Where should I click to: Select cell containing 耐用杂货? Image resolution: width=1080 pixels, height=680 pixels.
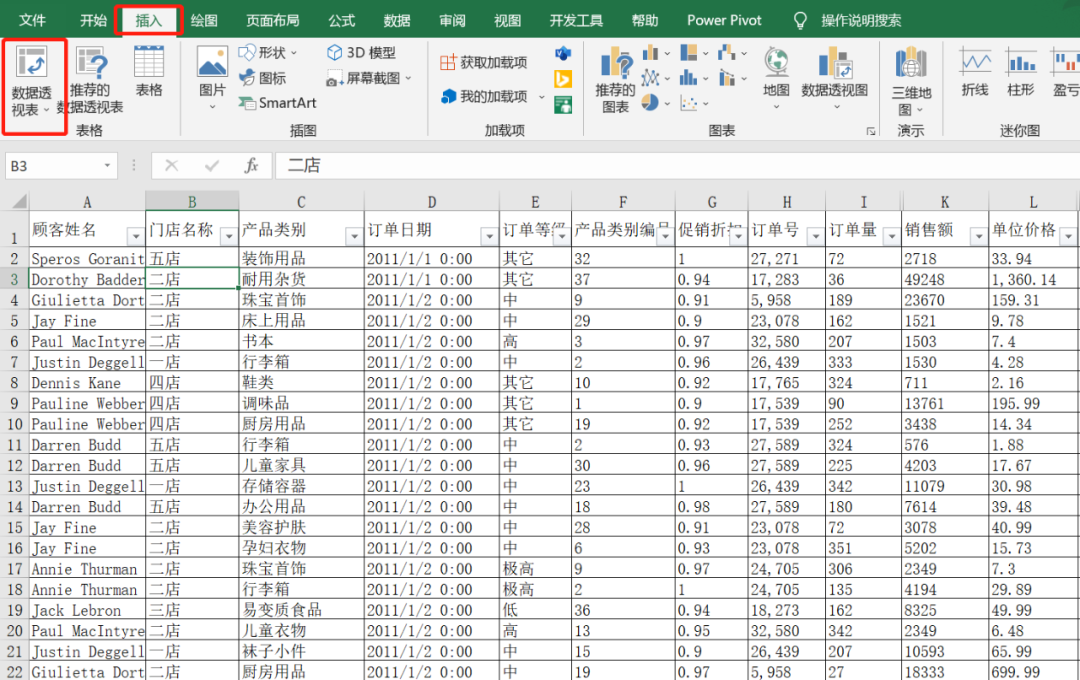(x=301, y=279)
